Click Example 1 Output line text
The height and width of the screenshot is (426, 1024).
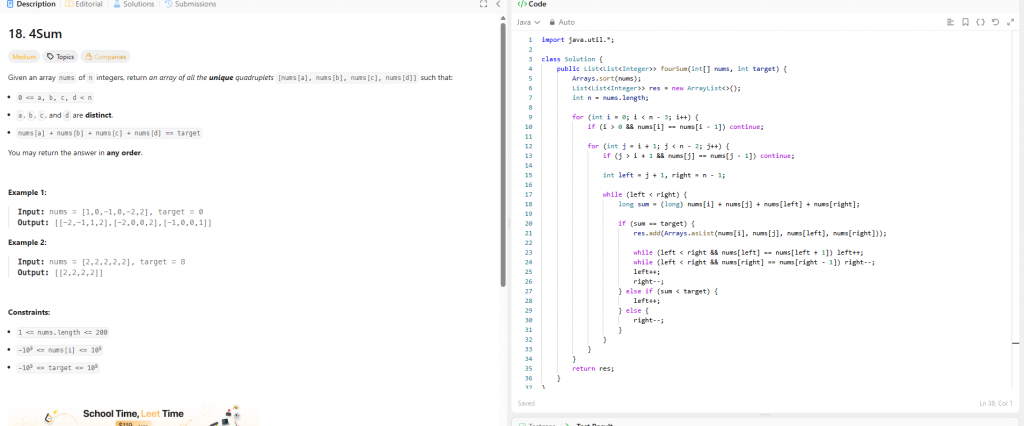tap(114, 223)
